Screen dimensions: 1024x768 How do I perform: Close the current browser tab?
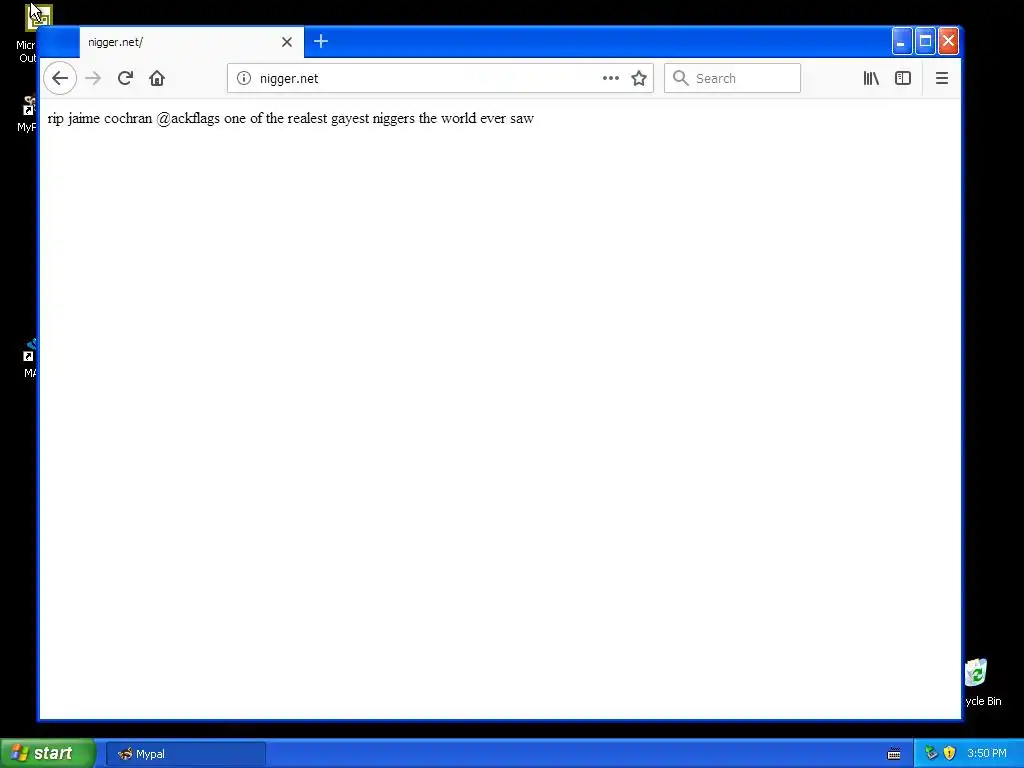pos(287,42)
